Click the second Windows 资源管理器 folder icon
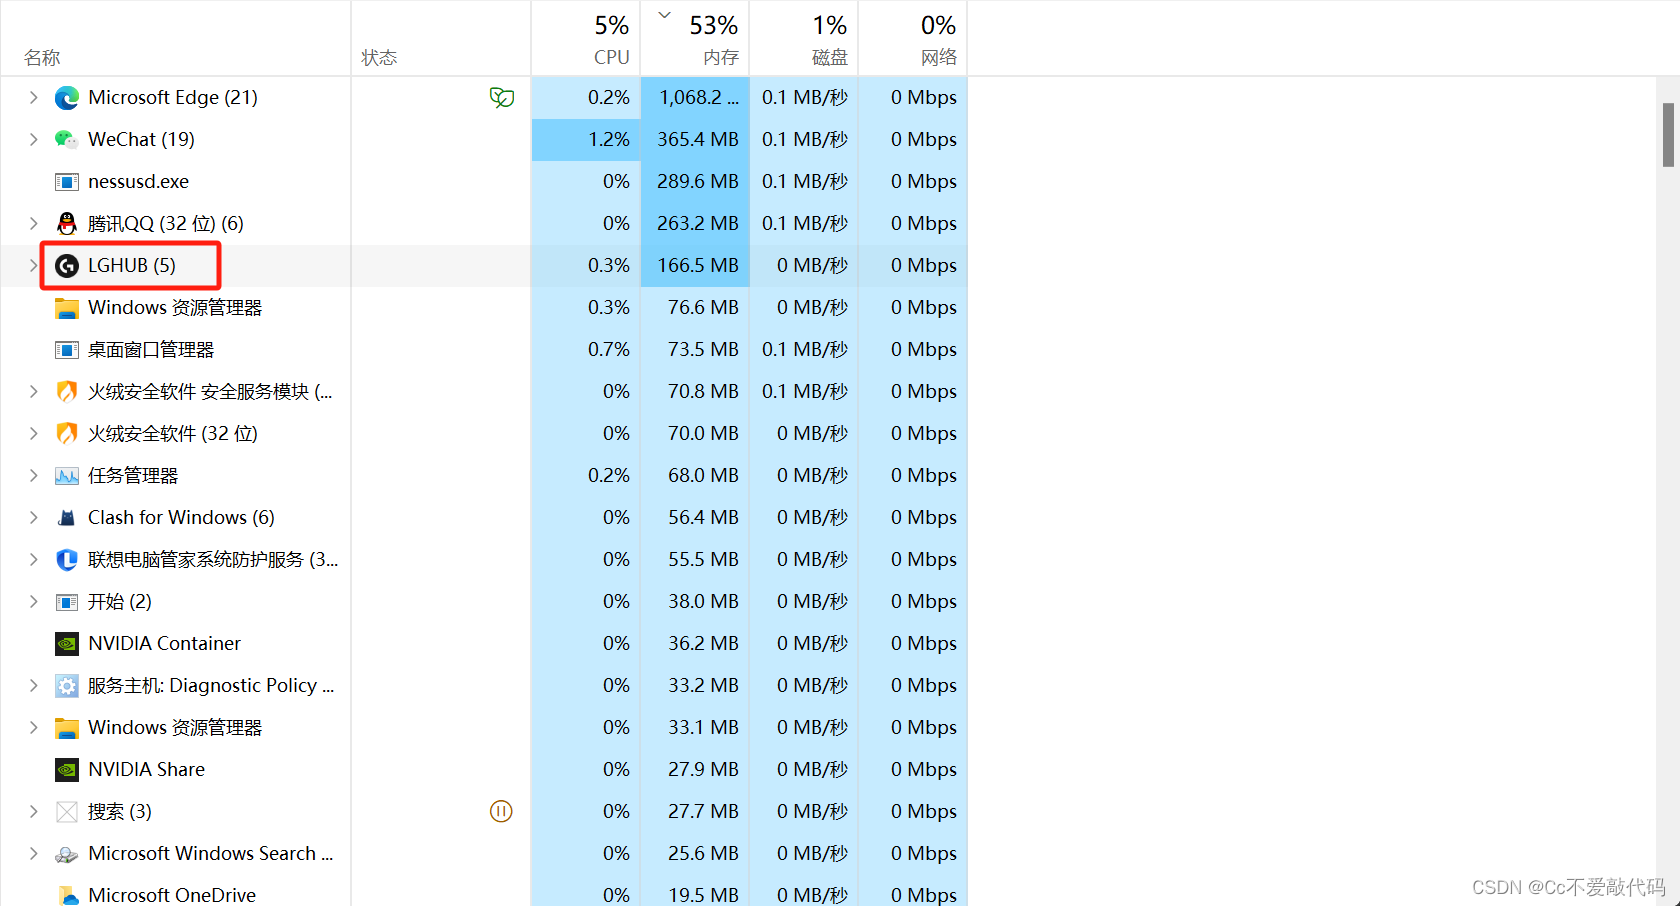1680x906 pixels. coord(67,728)
